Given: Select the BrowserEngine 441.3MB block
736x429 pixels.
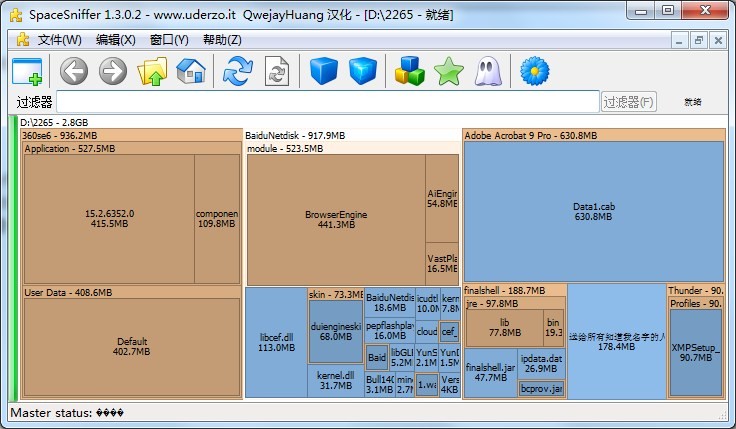Looking at the screenshot, I should 336,220.
